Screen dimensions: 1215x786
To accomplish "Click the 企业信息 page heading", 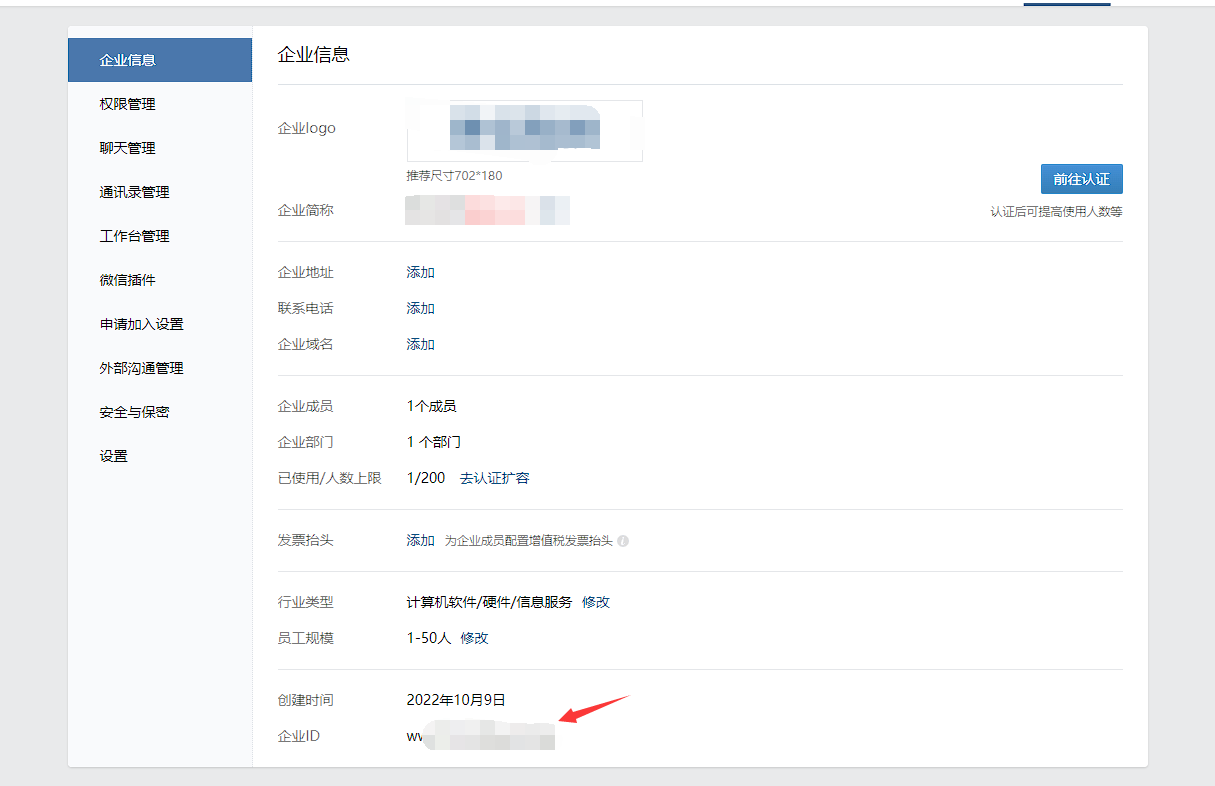I will tap(313, 55).
